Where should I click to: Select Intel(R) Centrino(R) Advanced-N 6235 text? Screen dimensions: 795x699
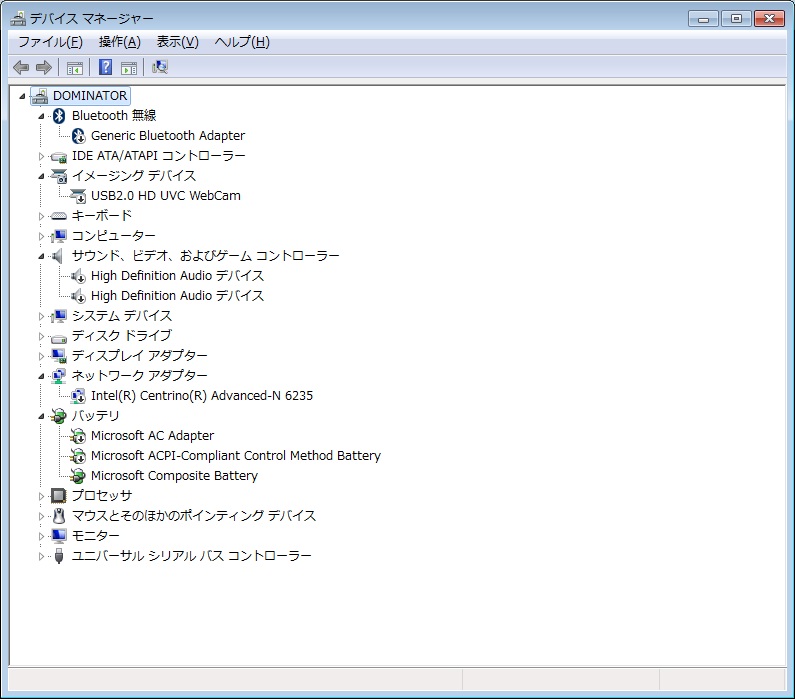(x=202, y=396)
